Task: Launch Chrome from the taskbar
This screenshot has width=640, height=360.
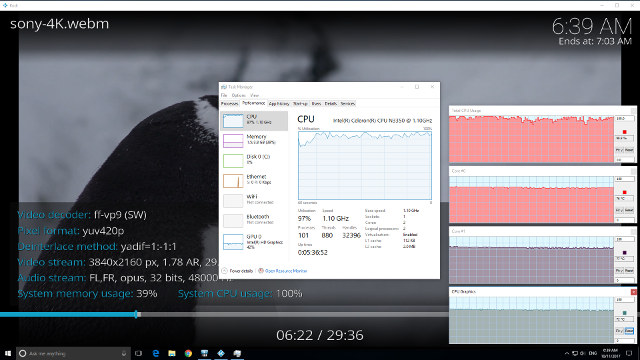Action: point(188,353)
